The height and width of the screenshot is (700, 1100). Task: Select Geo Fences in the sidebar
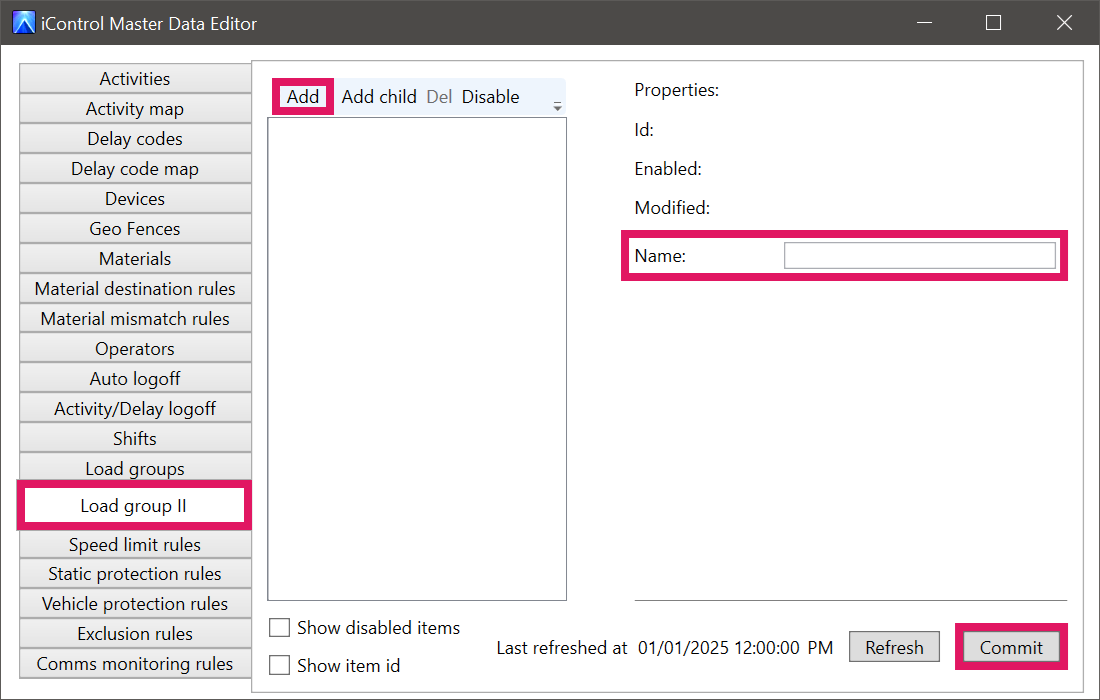point(135,229)
